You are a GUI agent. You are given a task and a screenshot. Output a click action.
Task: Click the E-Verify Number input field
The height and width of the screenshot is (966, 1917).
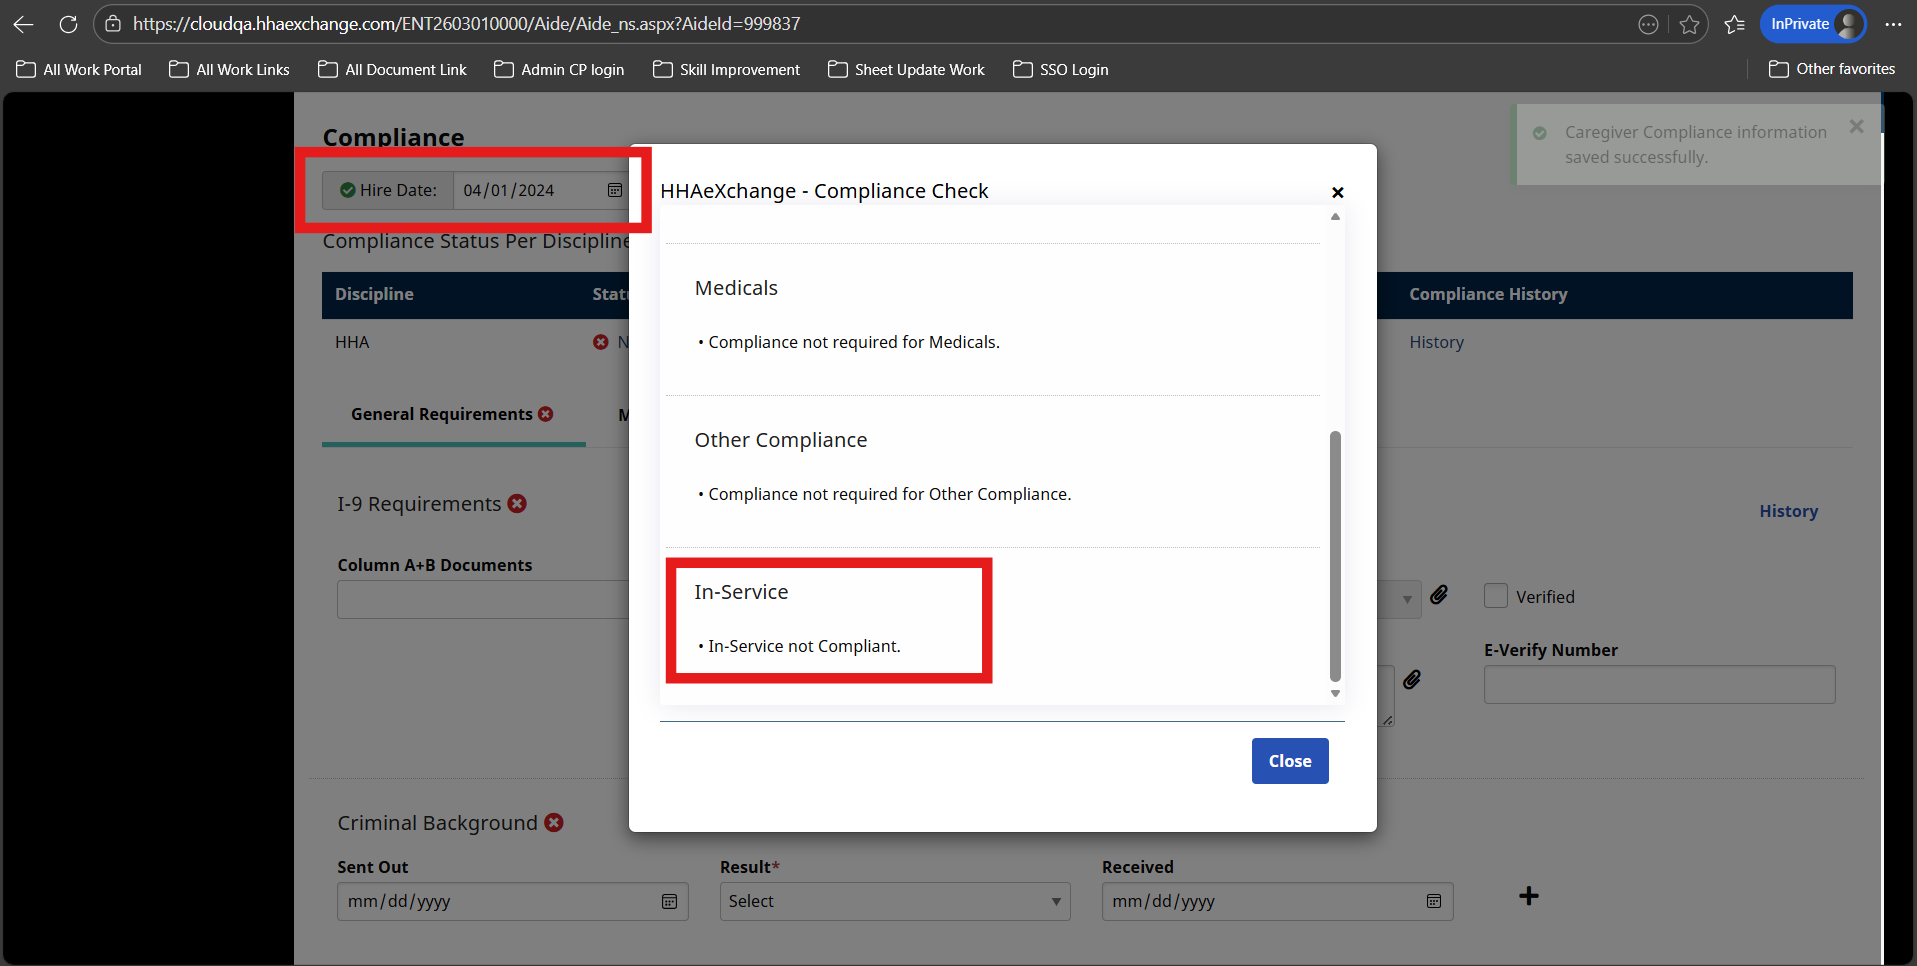pyautogui.click(x=1659, y=685)
